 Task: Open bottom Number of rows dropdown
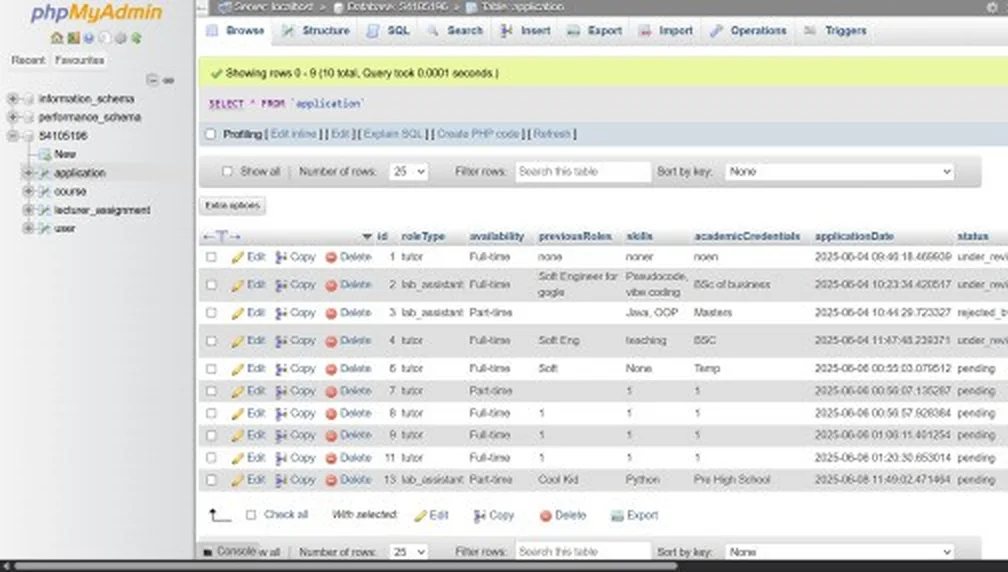click(x=408, y=552)
